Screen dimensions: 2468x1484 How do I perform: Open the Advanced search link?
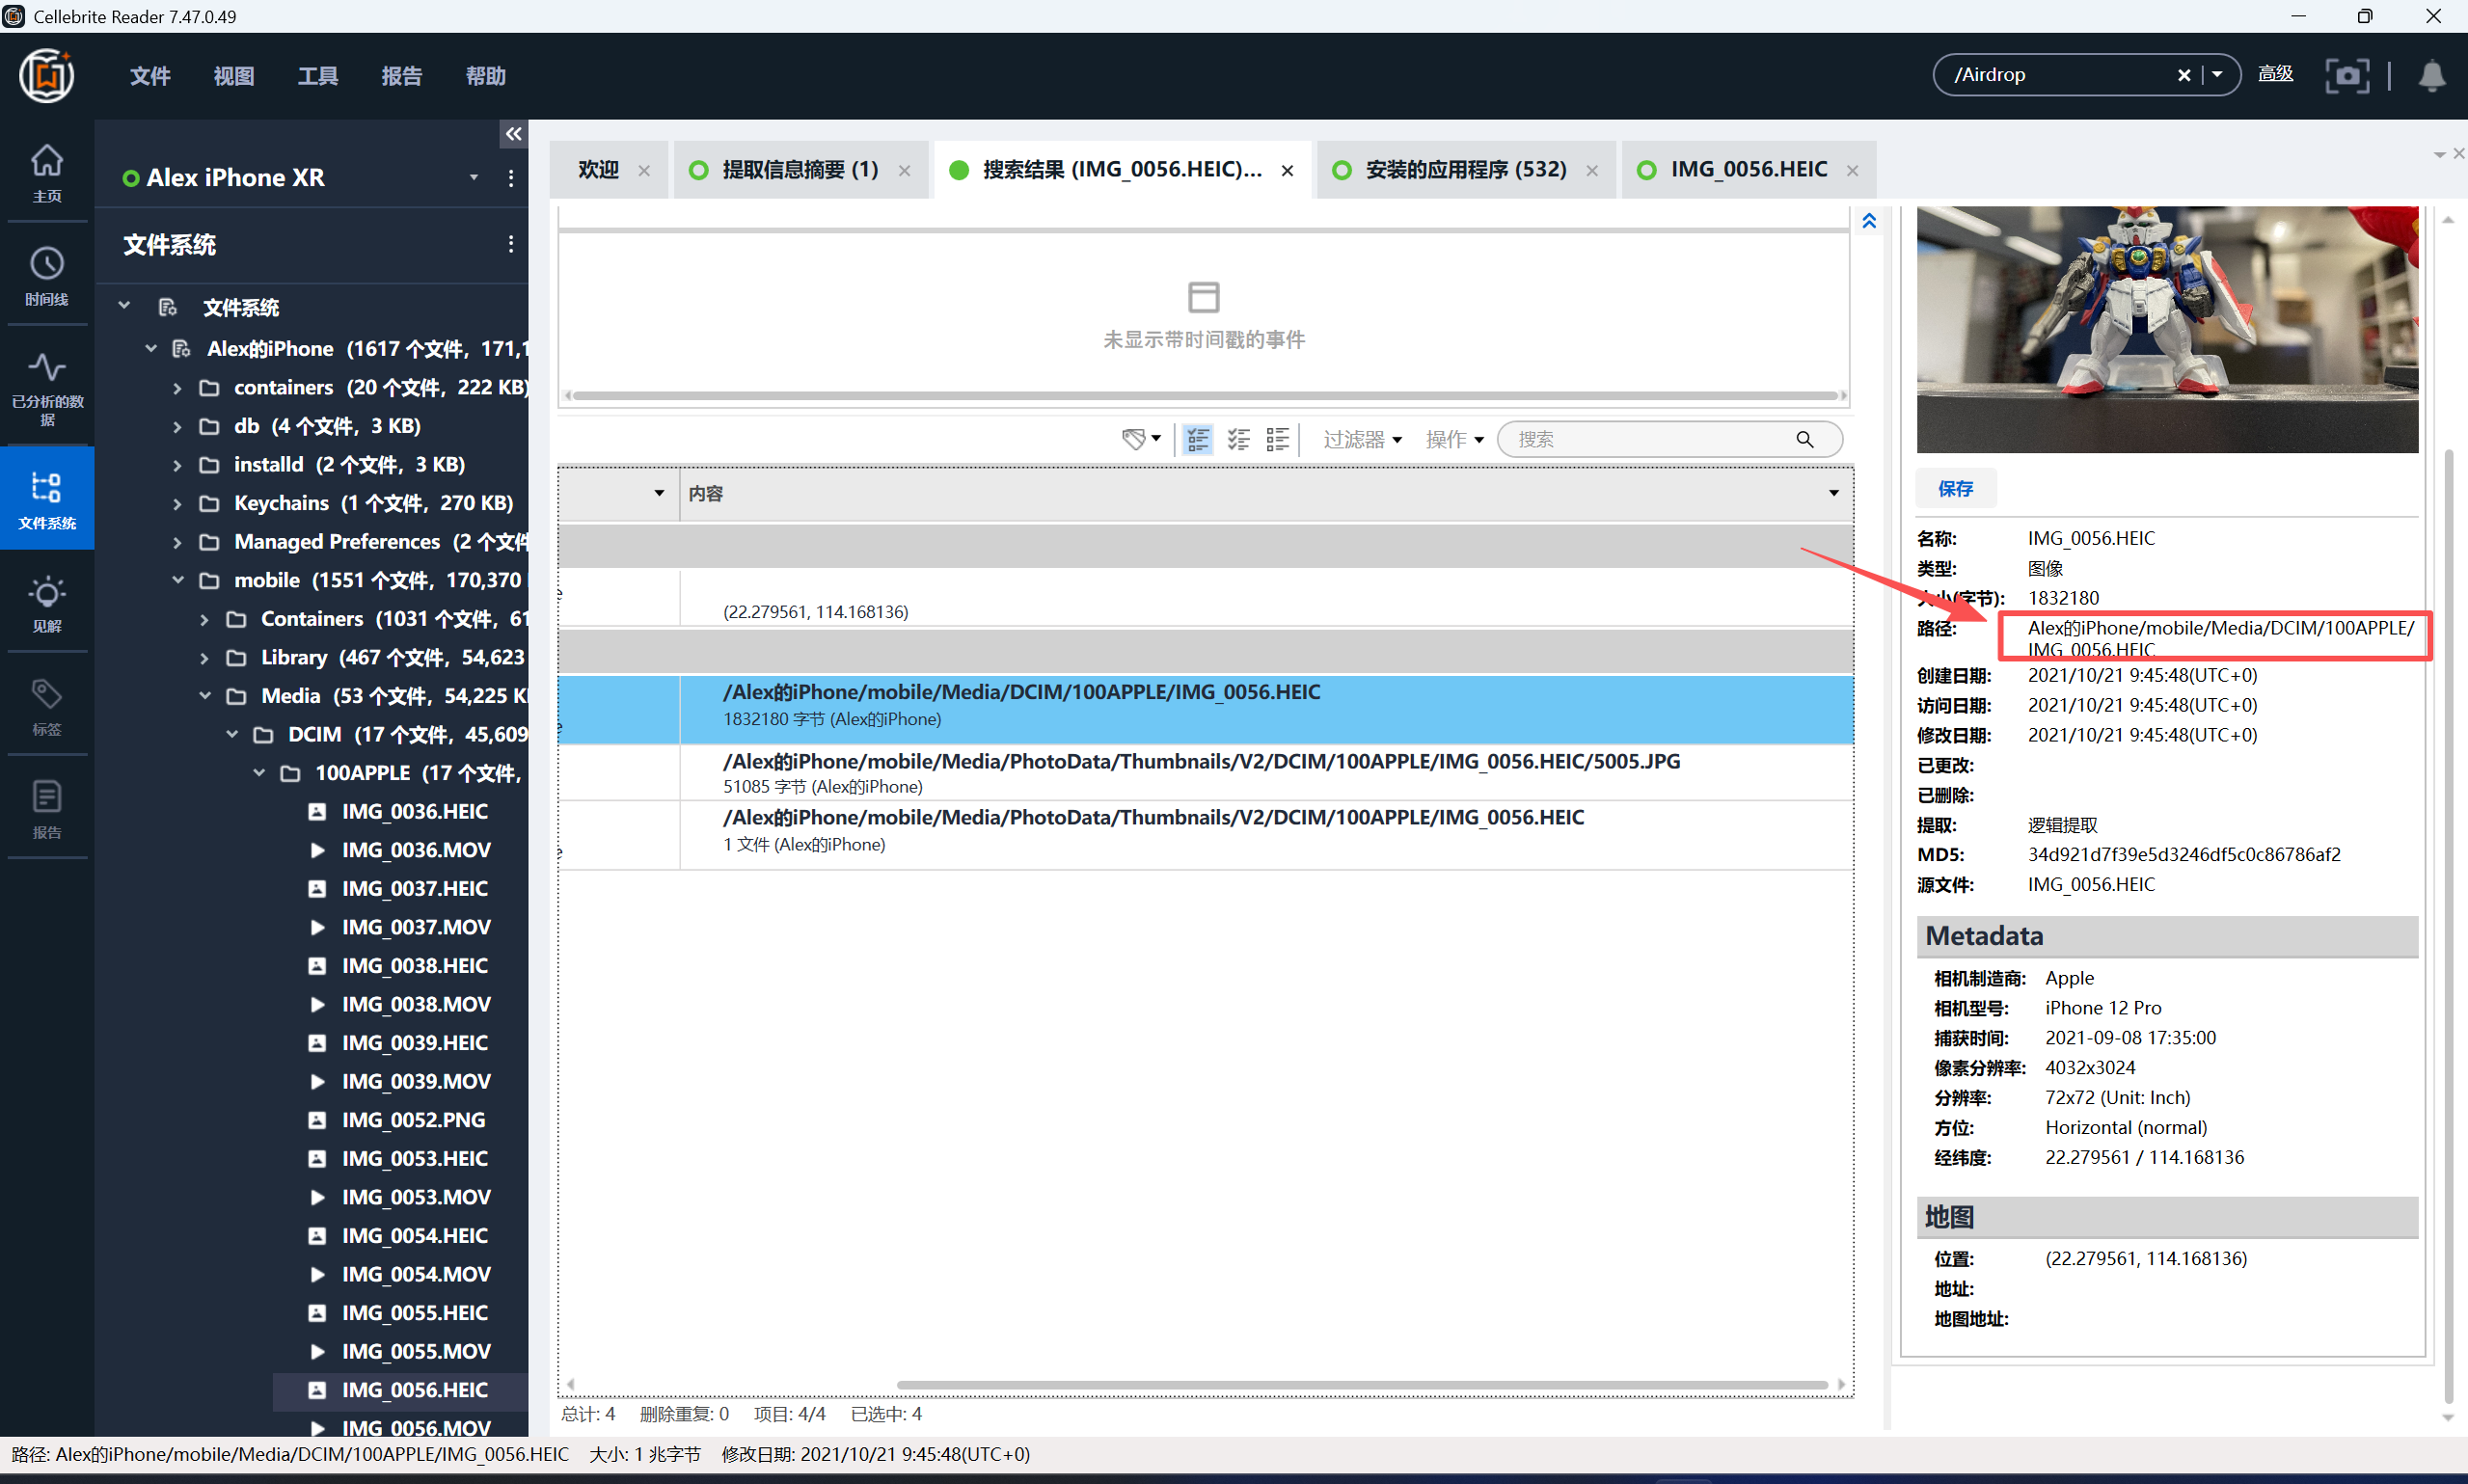2274,74
